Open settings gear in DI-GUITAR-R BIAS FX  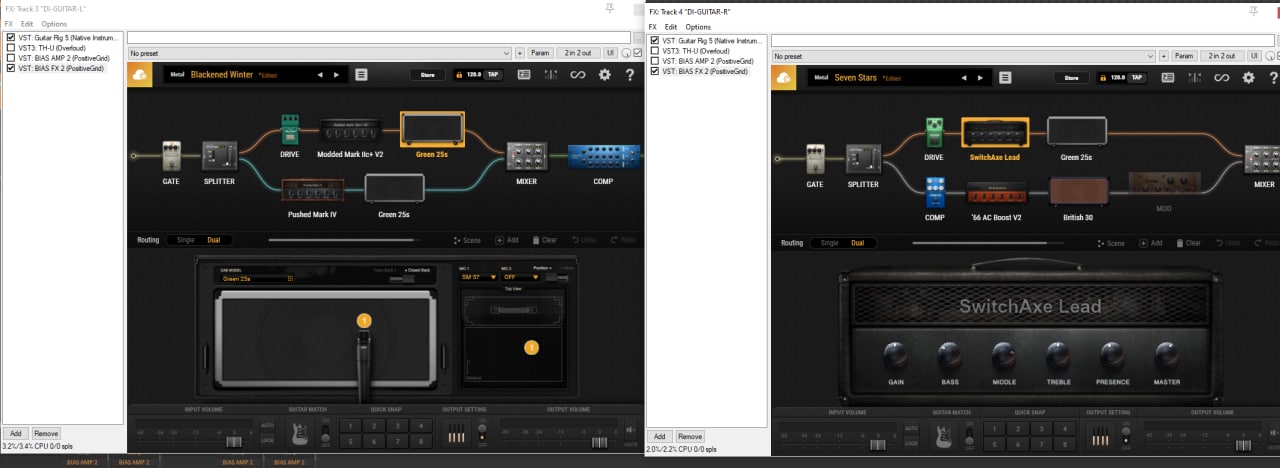[1249, 77]
